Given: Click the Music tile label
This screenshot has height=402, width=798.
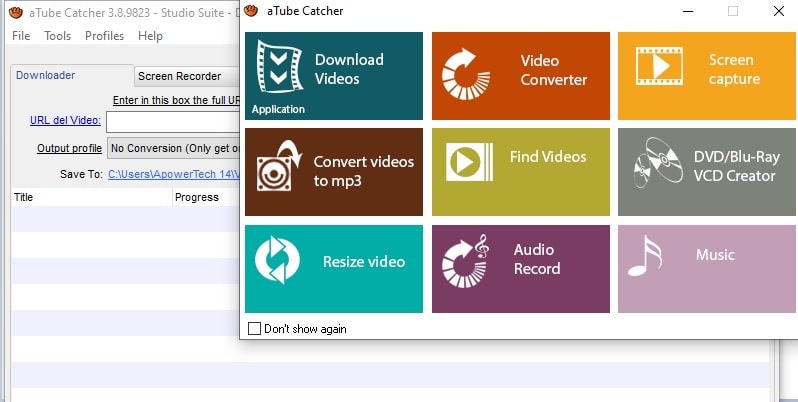Looking at the screenshot, I should click(x=715, y=254).
